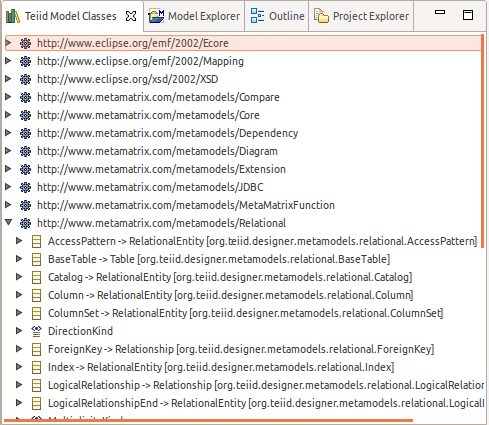Expand the xsd/2002/XSD node
Viewport: 489px width, 425px height.
coord(9,79)
